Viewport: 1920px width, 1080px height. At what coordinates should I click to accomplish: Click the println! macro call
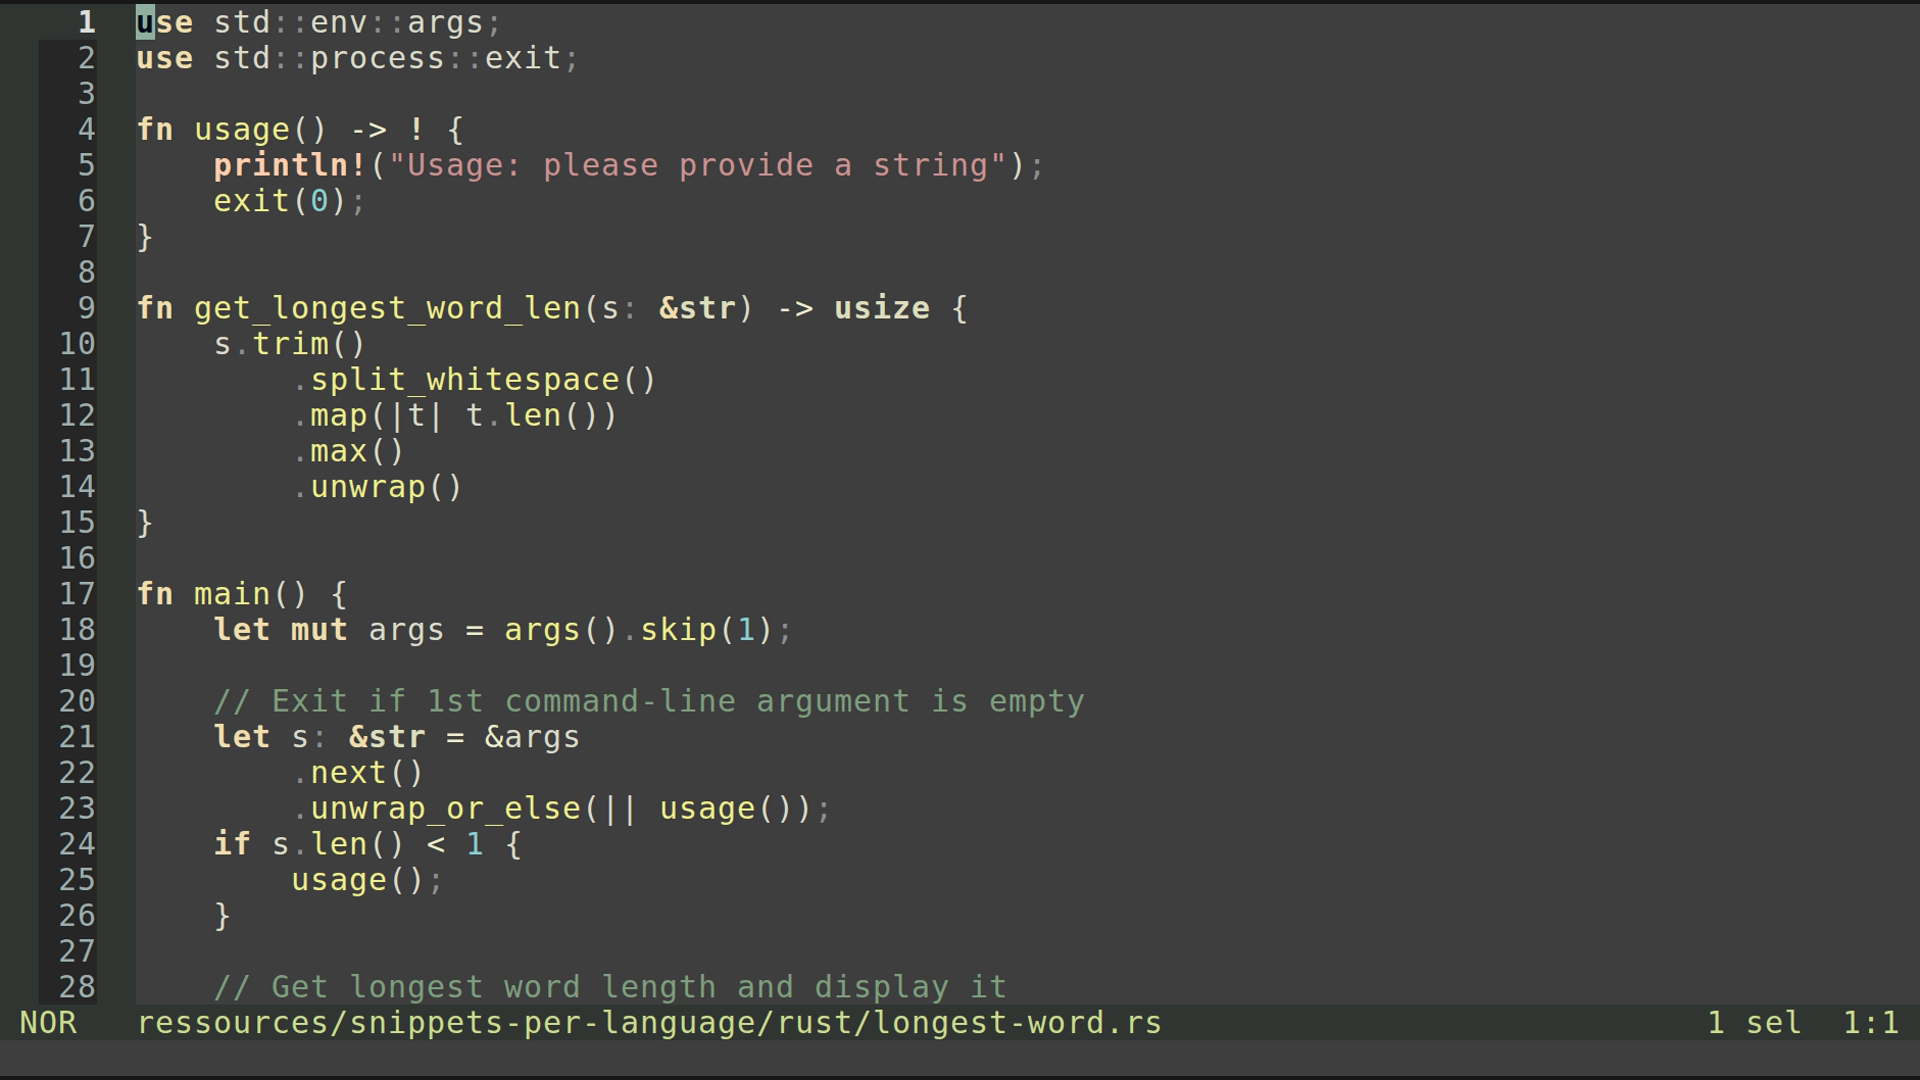pyautogui.click(x=290, y=165)
